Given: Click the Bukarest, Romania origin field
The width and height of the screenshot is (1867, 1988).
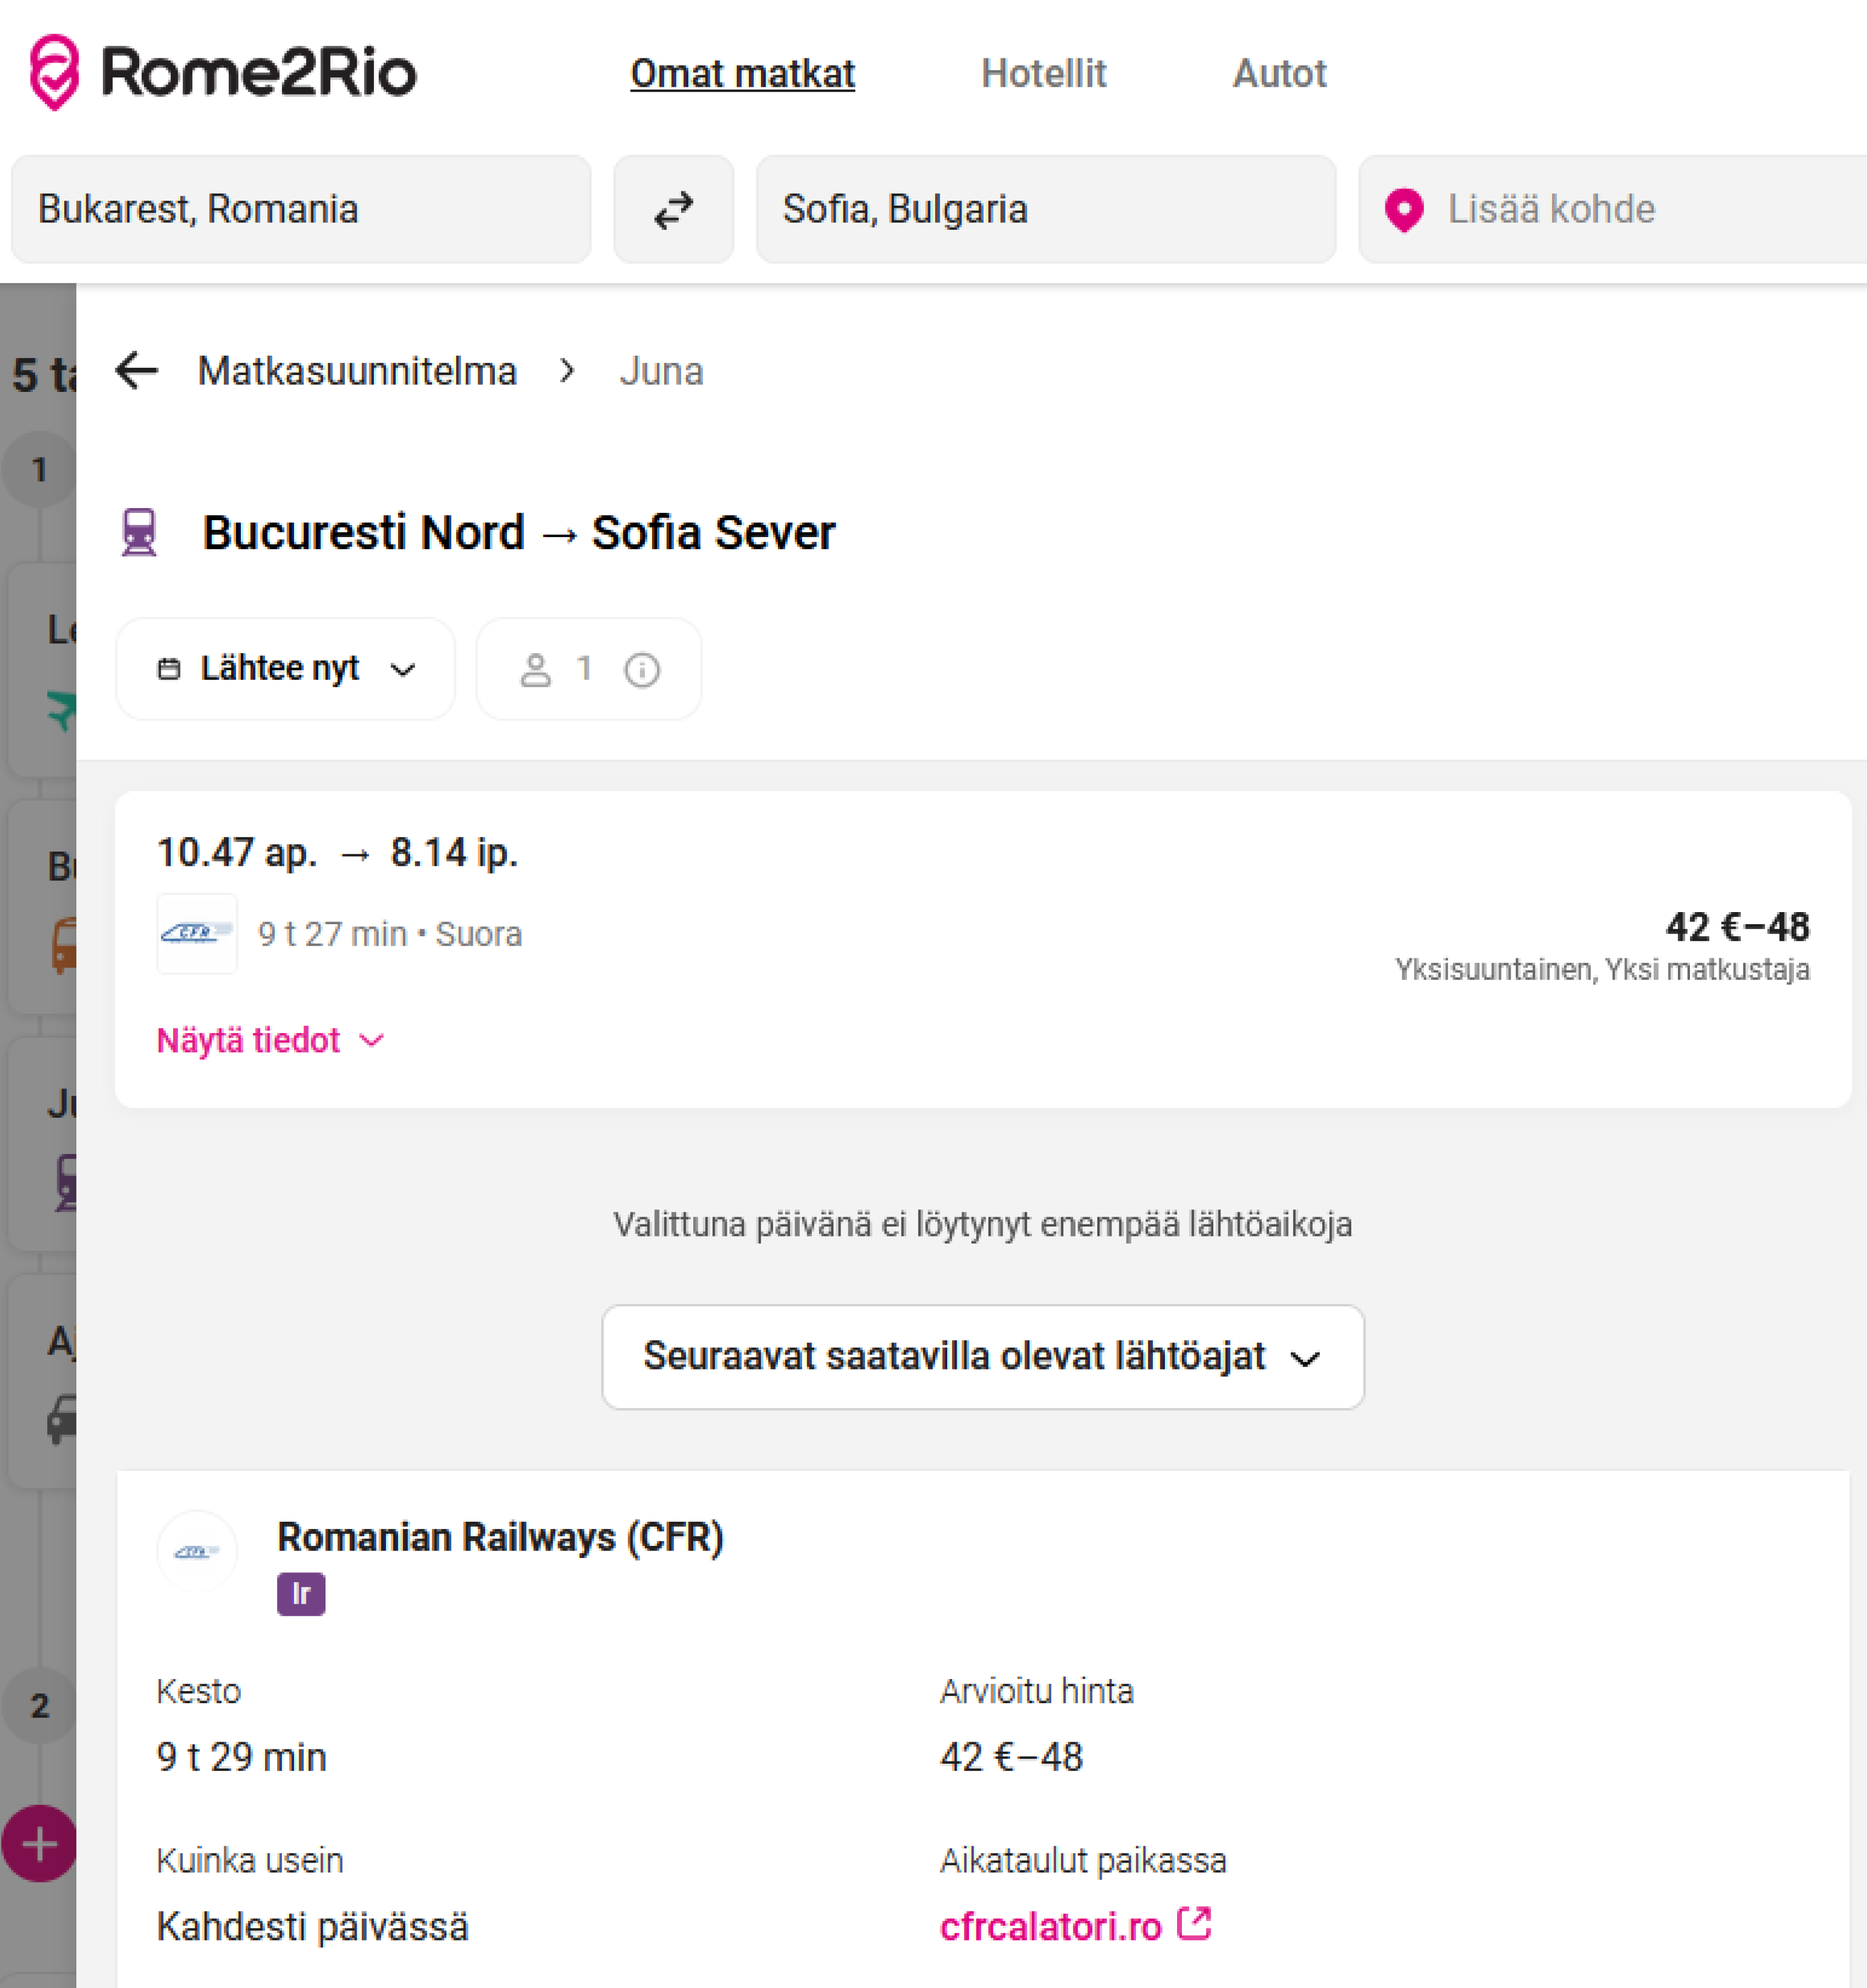Looking at the screenshot, I should click(300, 210).
